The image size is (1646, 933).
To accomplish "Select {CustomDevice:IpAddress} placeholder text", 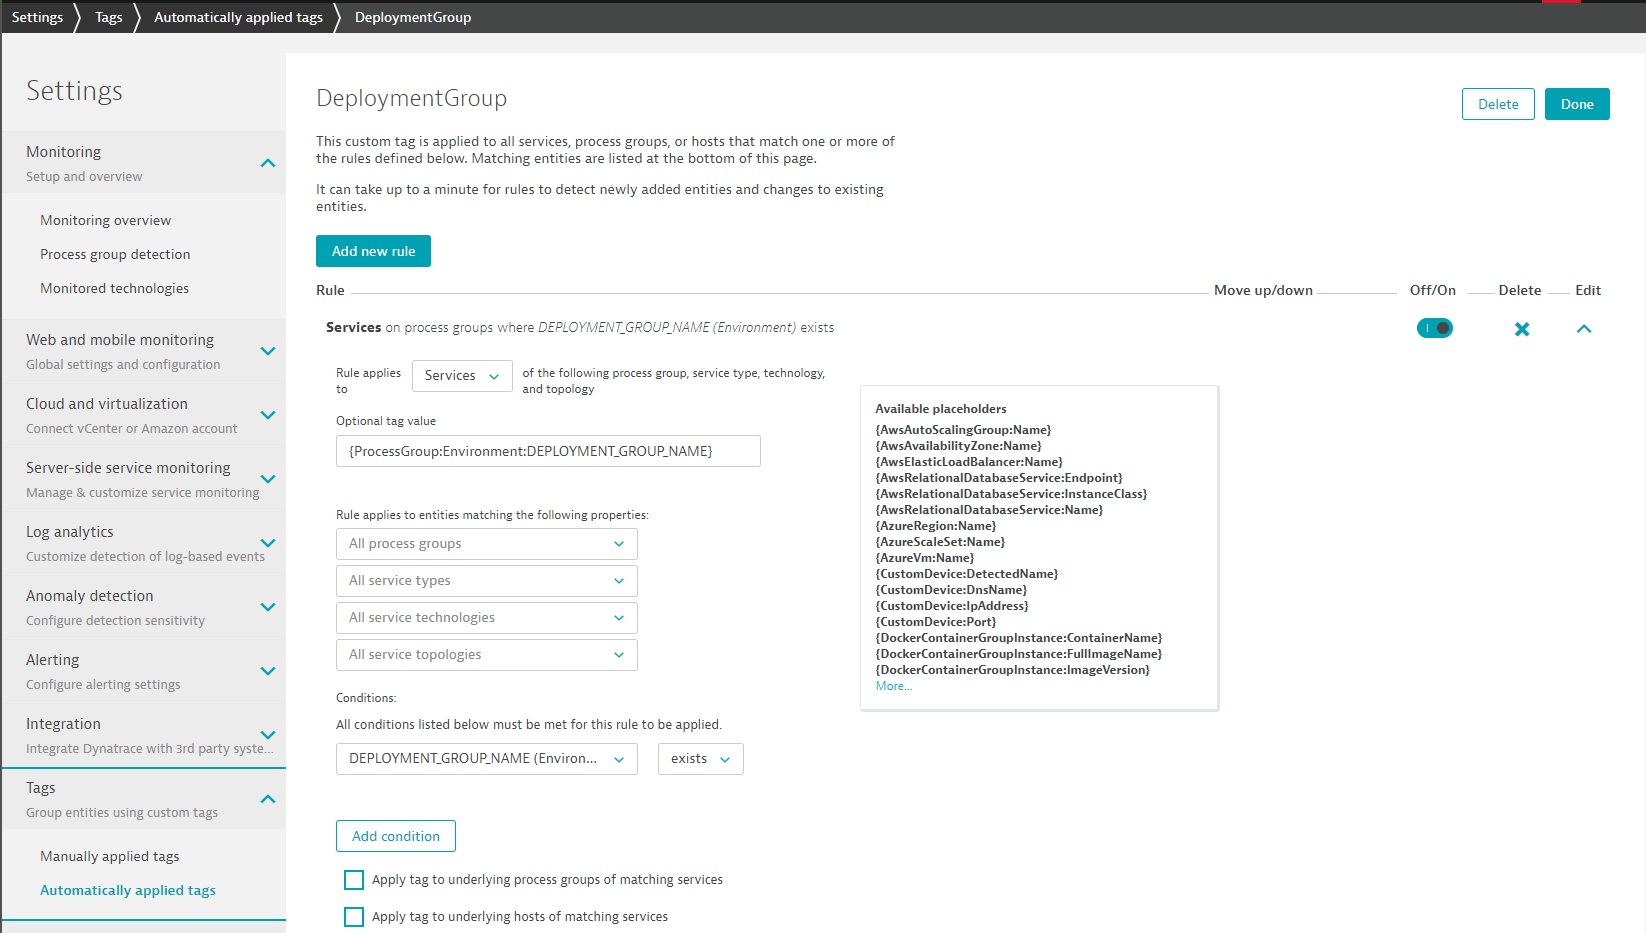I will [x=951, y=606].
